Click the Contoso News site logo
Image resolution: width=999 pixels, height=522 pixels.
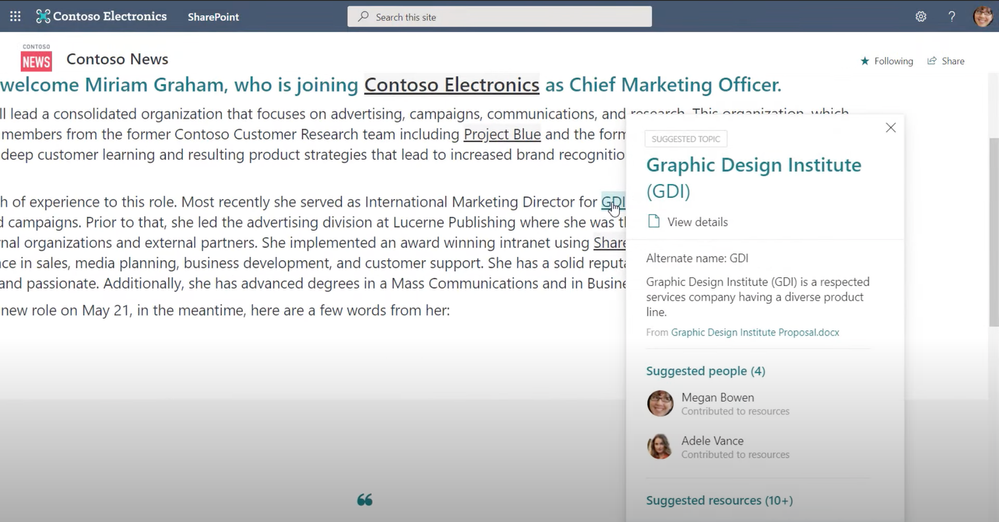36,59
